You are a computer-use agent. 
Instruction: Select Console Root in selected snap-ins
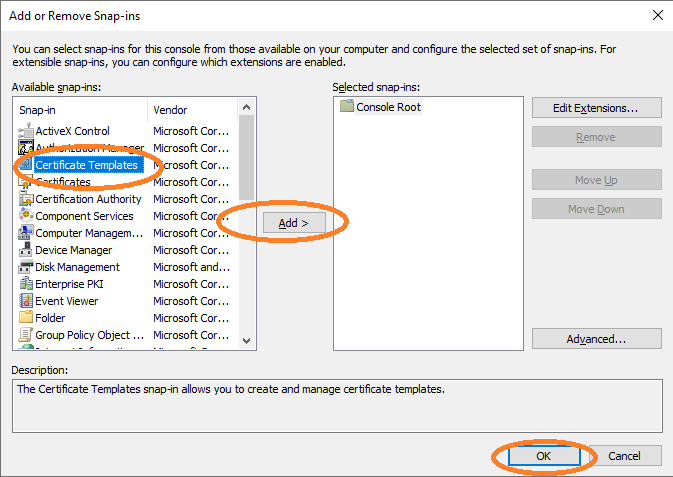point(388,107)
